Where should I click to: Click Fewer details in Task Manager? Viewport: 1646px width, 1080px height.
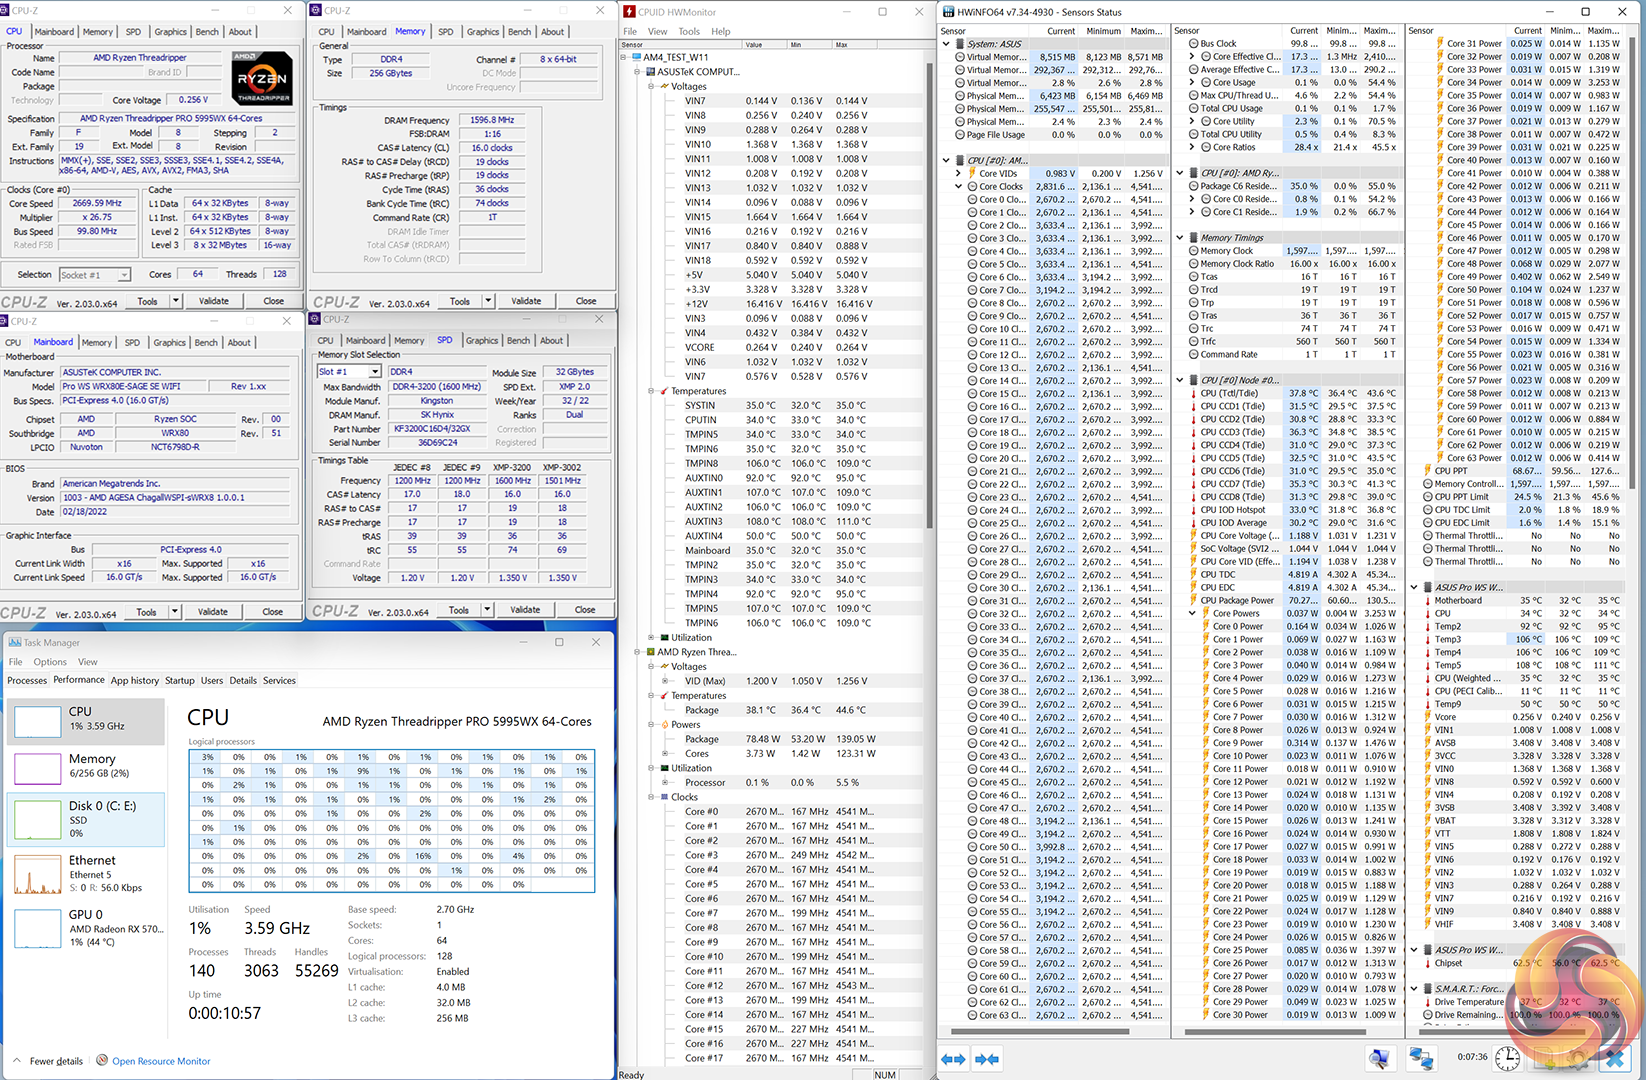coord(56,1061)
